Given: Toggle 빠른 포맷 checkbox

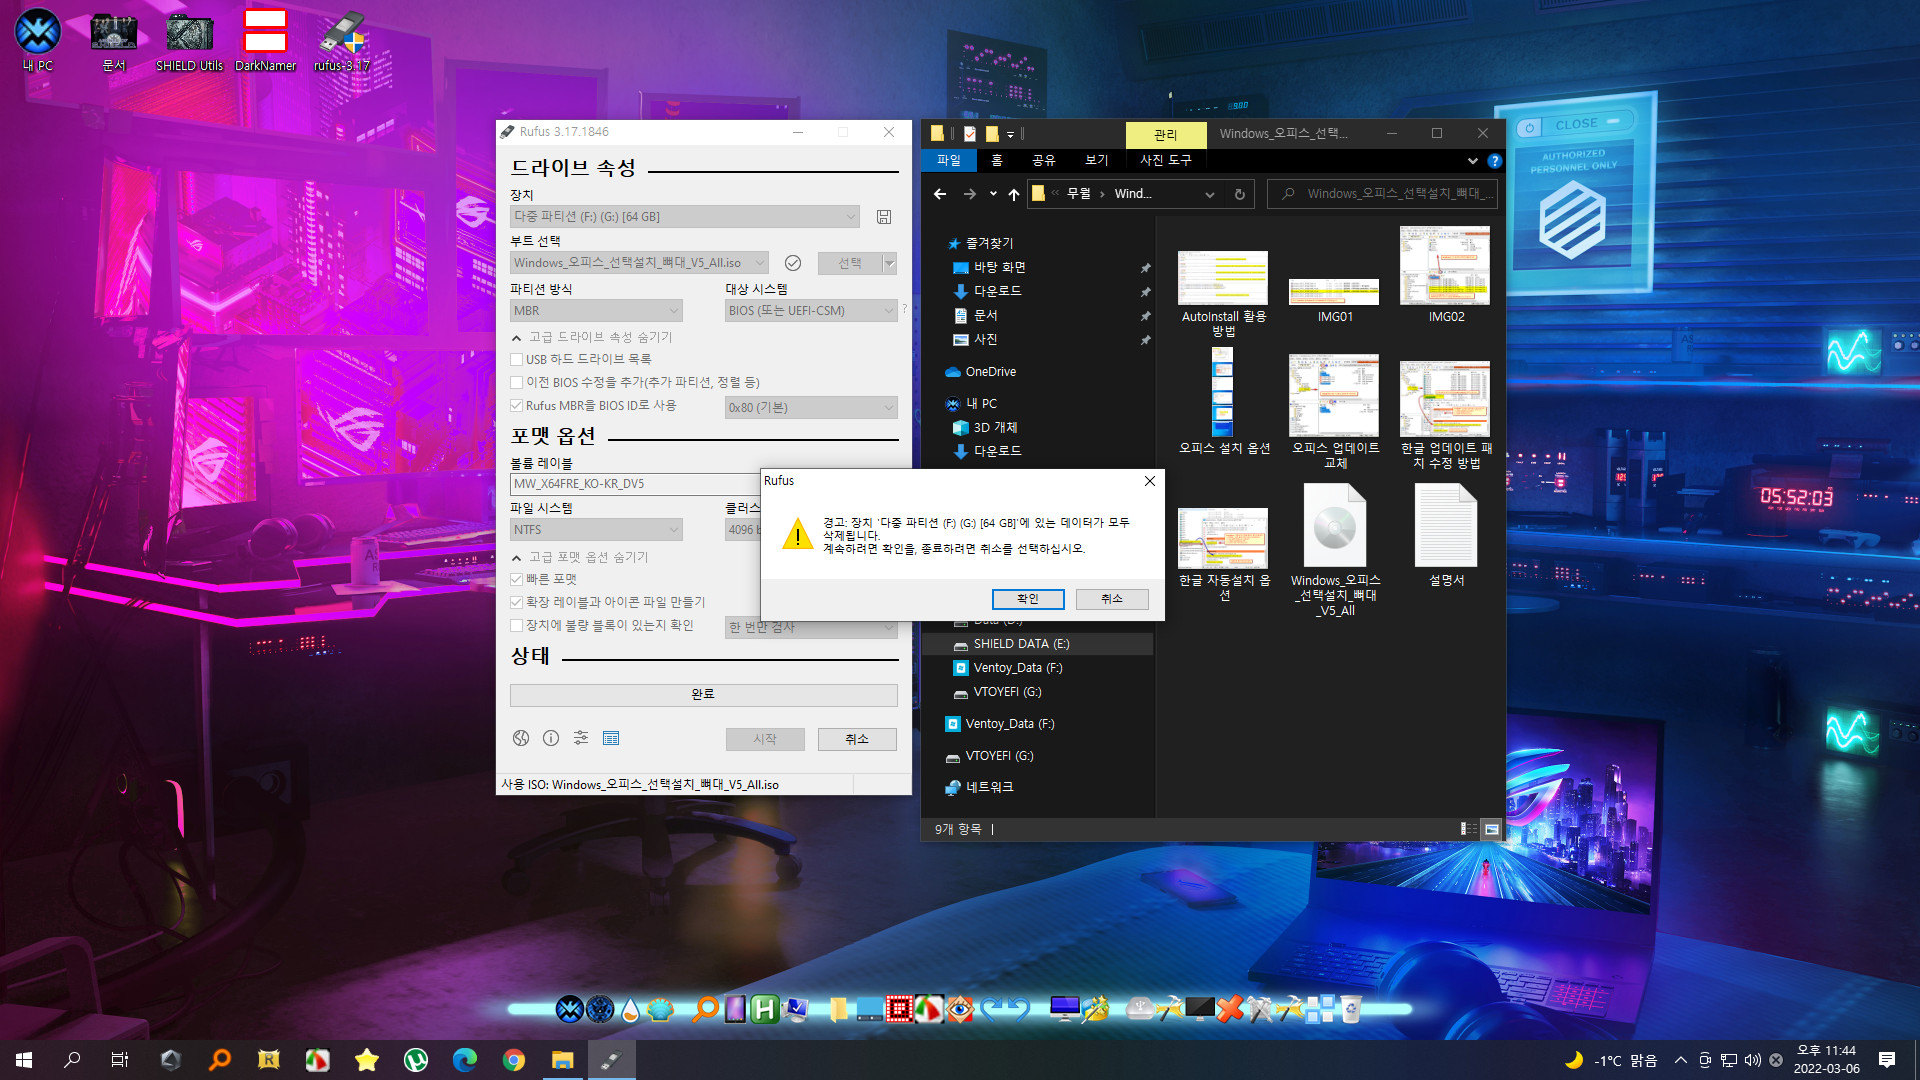Looking at the screenshot, I should [517, 579].
